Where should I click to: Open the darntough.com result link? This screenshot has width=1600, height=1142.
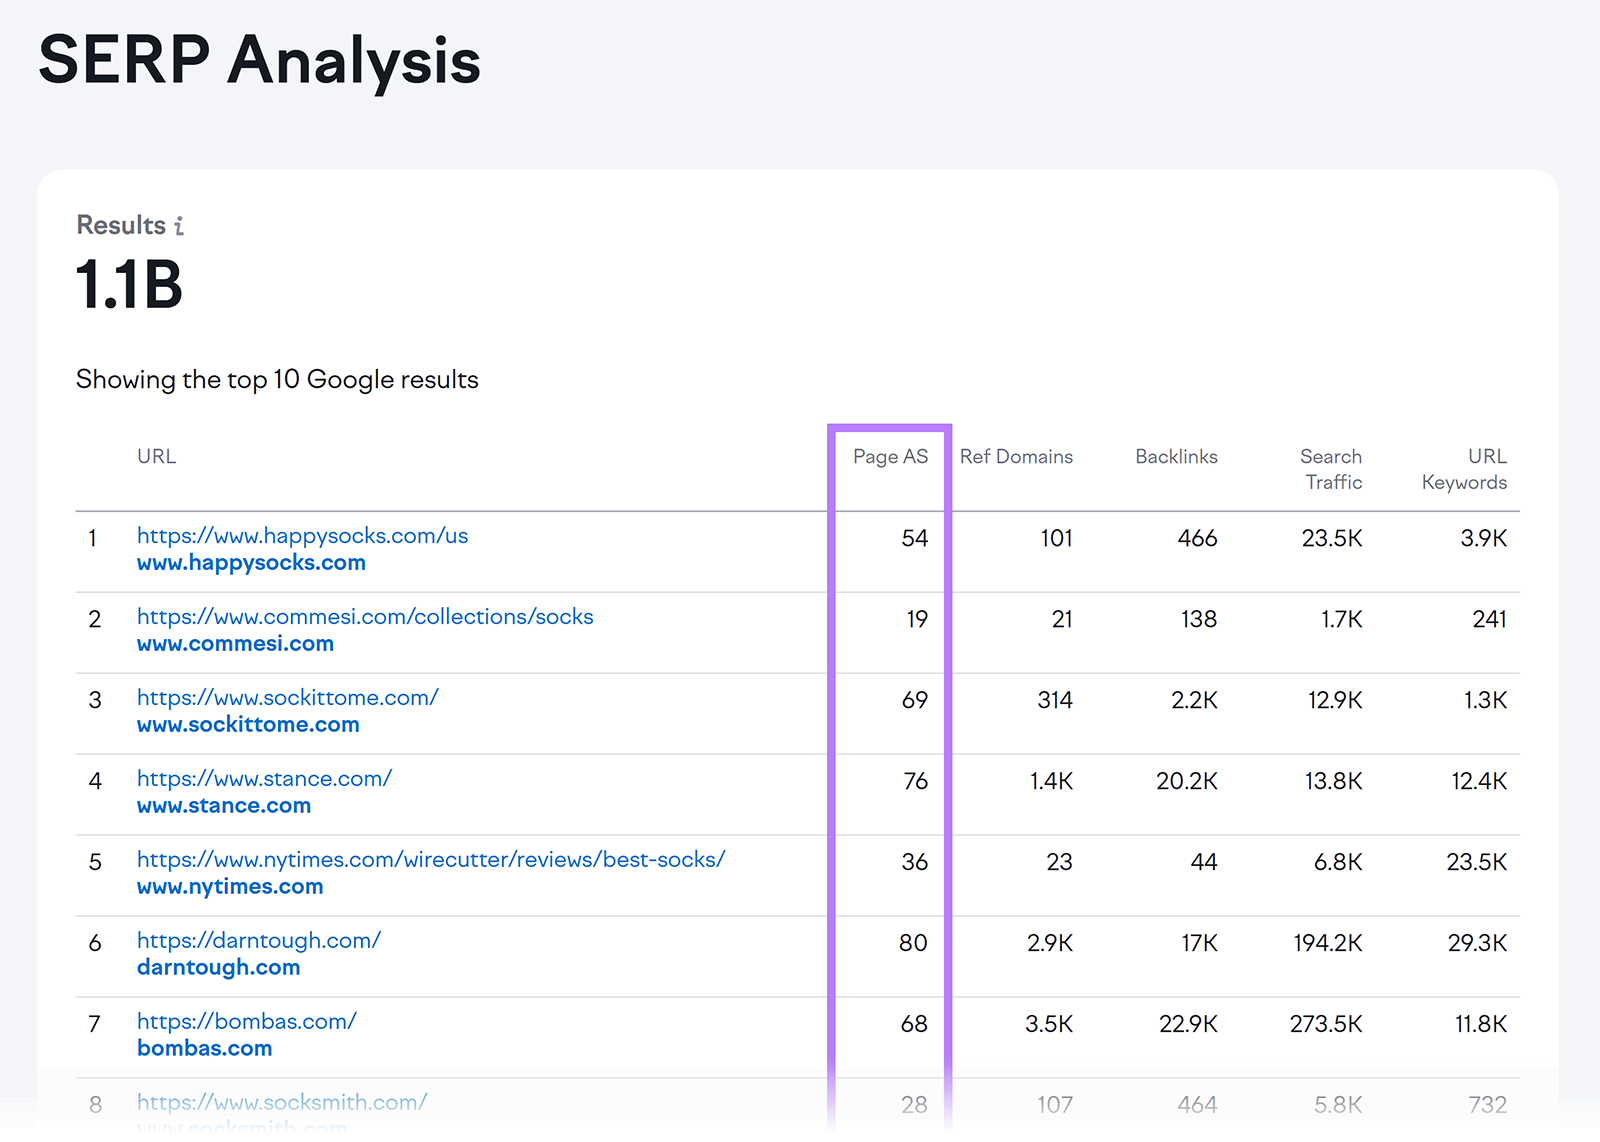(258, 940)
